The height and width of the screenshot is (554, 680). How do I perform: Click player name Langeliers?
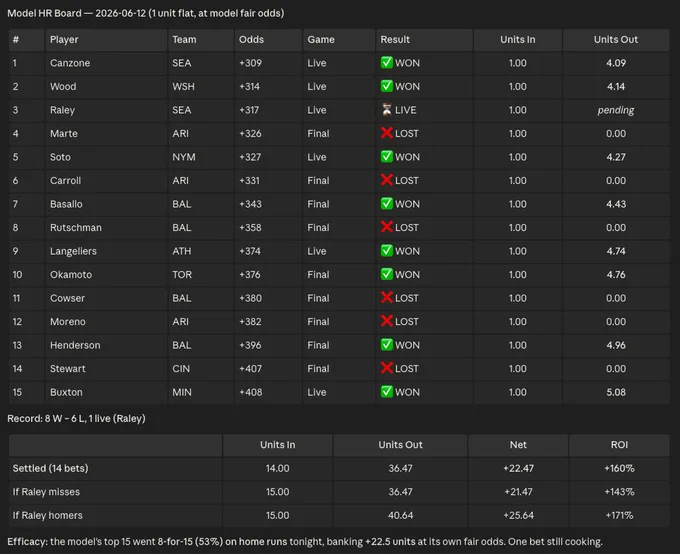point(73,251)
